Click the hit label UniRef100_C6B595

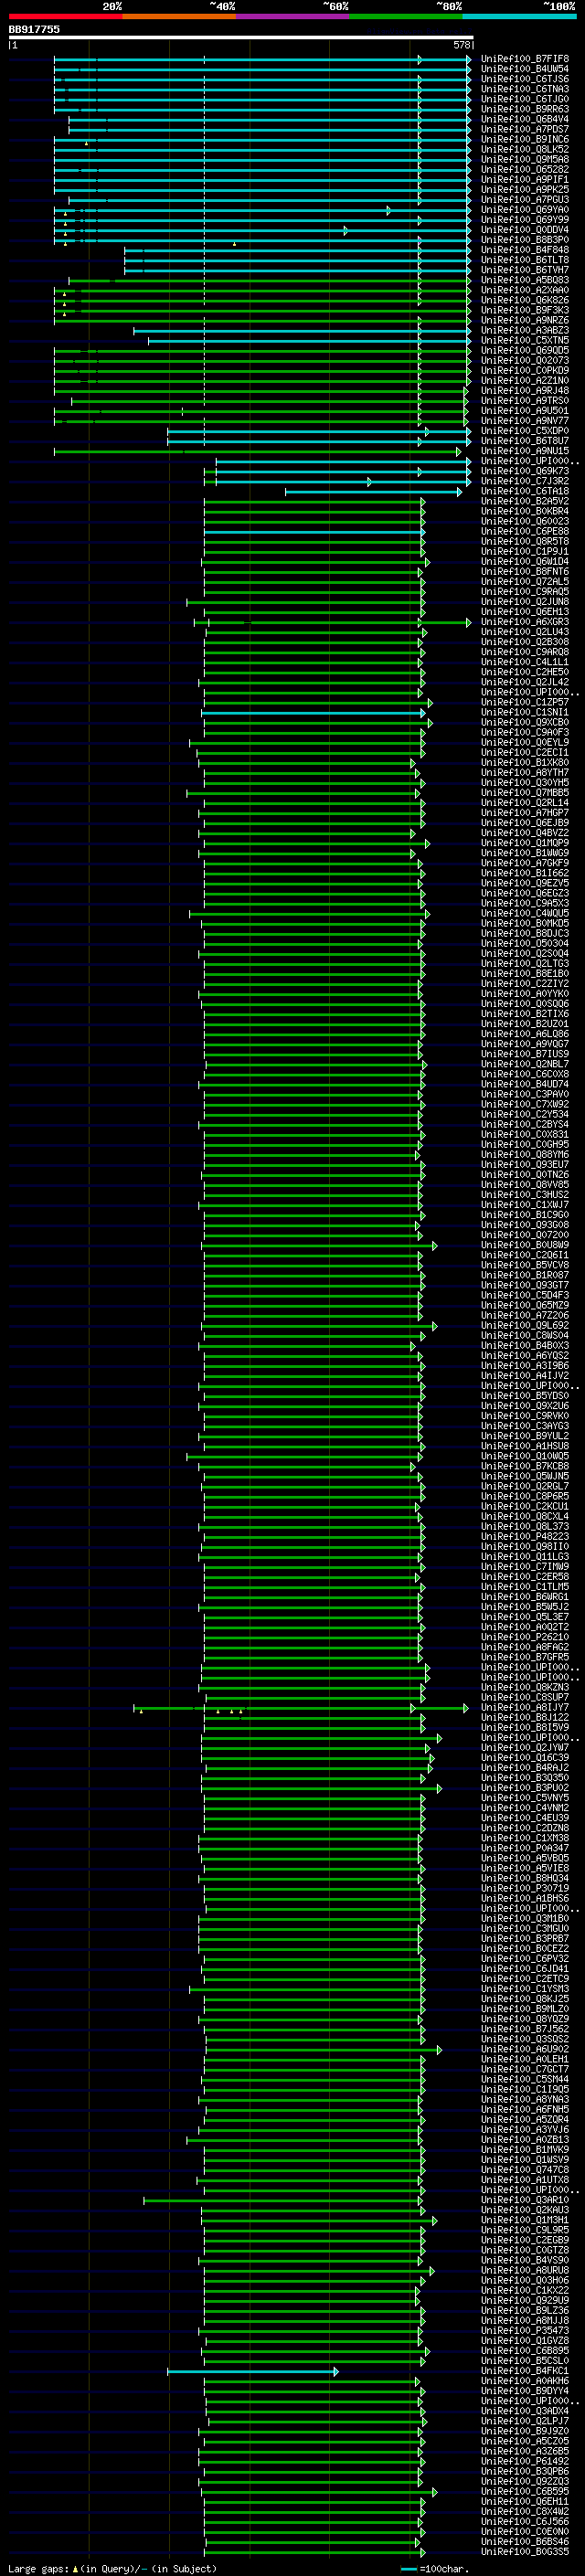click(525, 2492)
